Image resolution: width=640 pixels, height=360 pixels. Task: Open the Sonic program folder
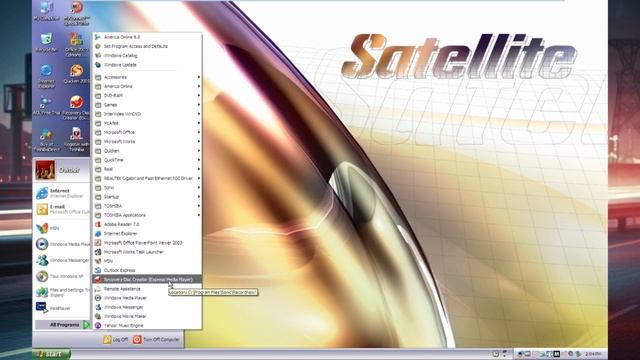tap(147, 188)
